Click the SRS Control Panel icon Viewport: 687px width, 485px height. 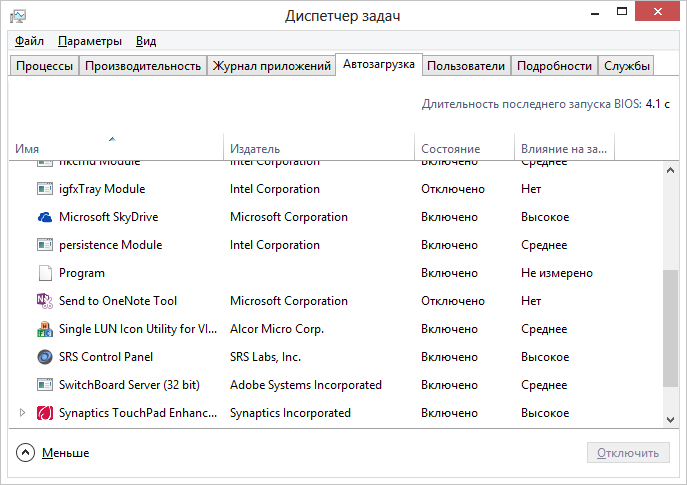pos(45,357)
